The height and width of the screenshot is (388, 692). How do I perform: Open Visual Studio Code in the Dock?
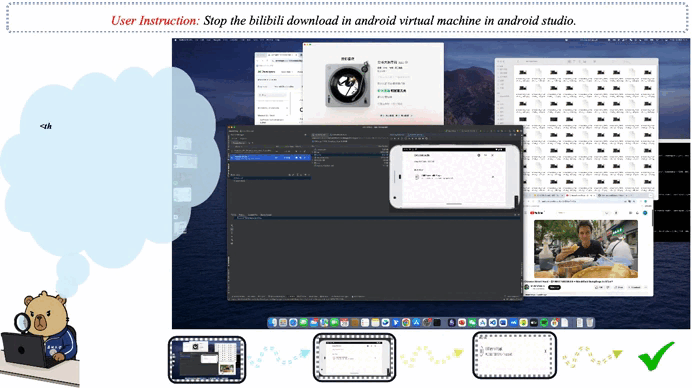[493, 323]
